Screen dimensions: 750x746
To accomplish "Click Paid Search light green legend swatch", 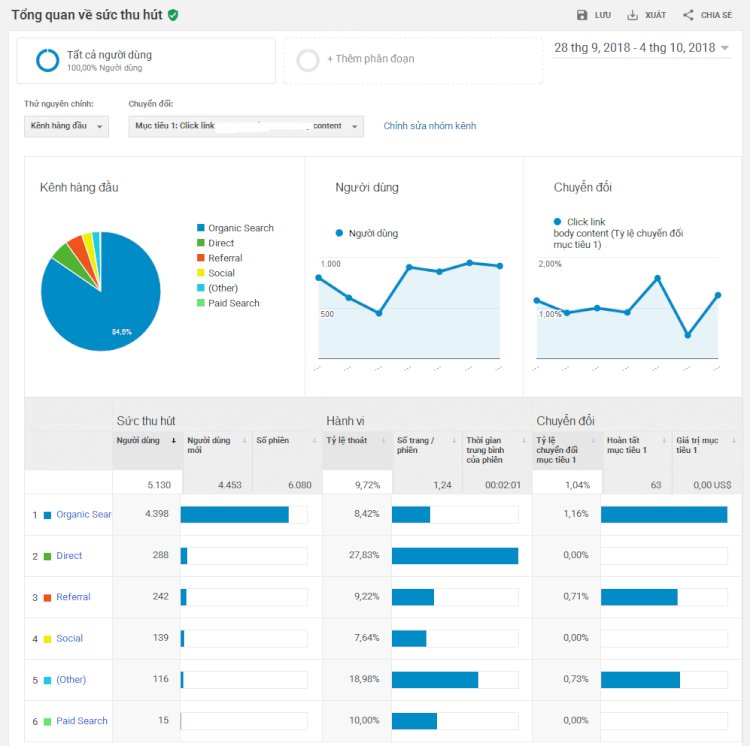I will click(x=201, y=303).
